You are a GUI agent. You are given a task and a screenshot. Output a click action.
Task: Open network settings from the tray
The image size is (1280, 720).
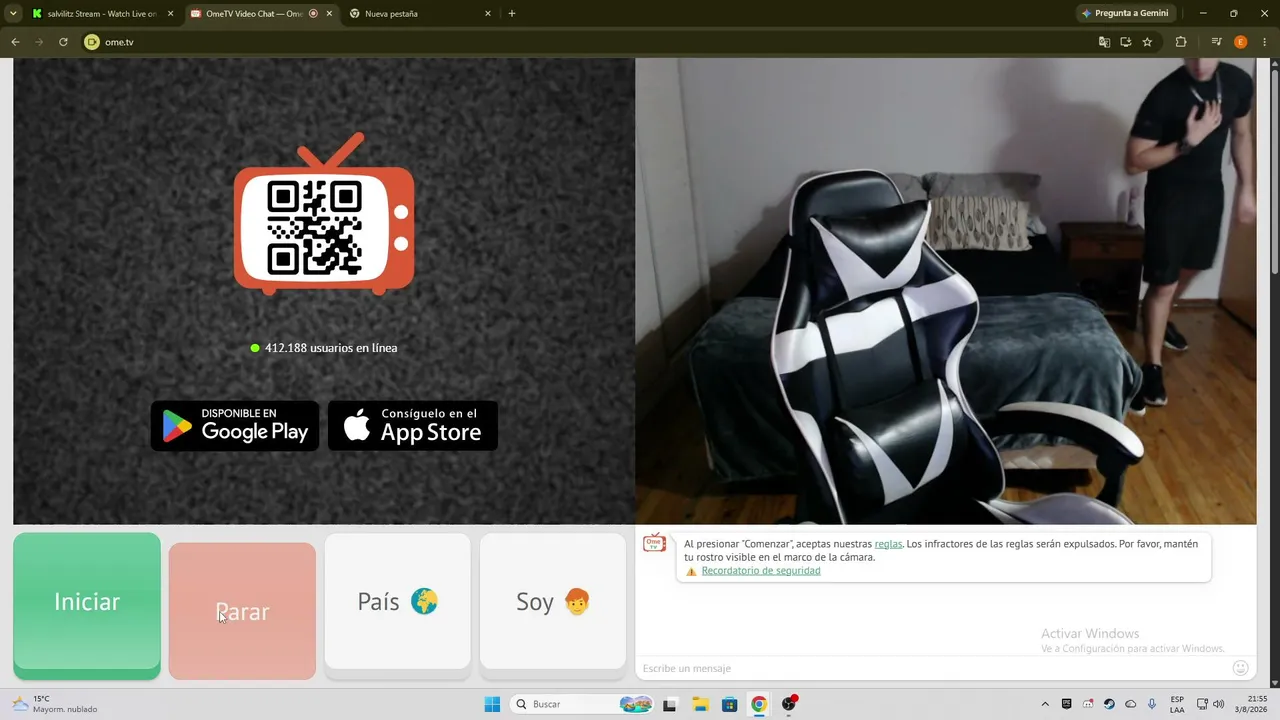pyautogui.click(x=1201, y=704)
